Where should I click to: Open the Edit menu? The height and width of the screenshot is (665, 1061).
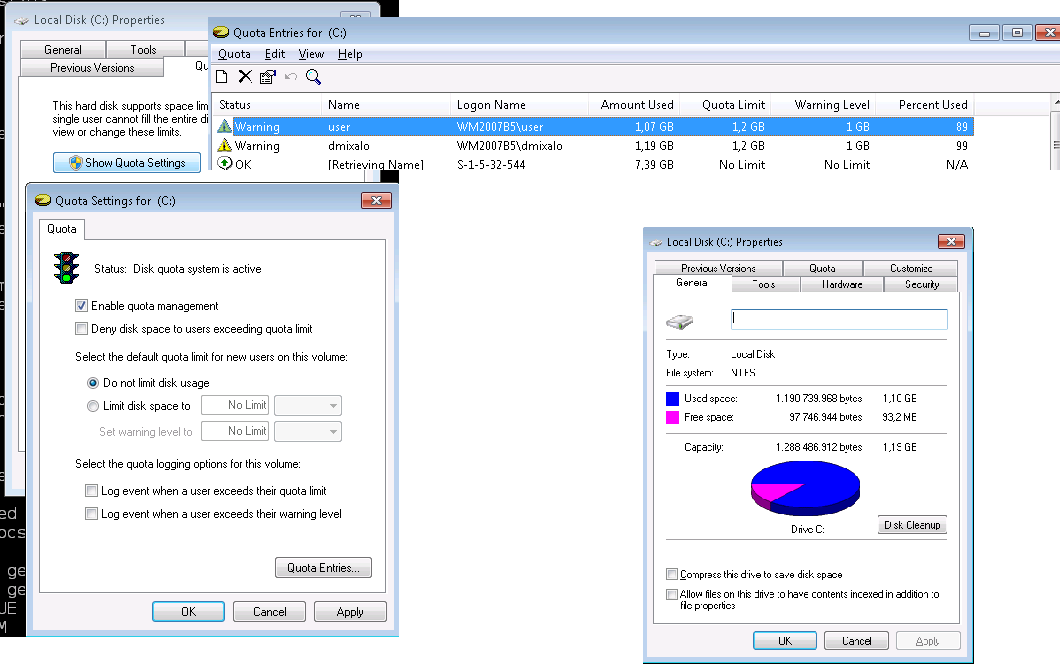(275, 54)
